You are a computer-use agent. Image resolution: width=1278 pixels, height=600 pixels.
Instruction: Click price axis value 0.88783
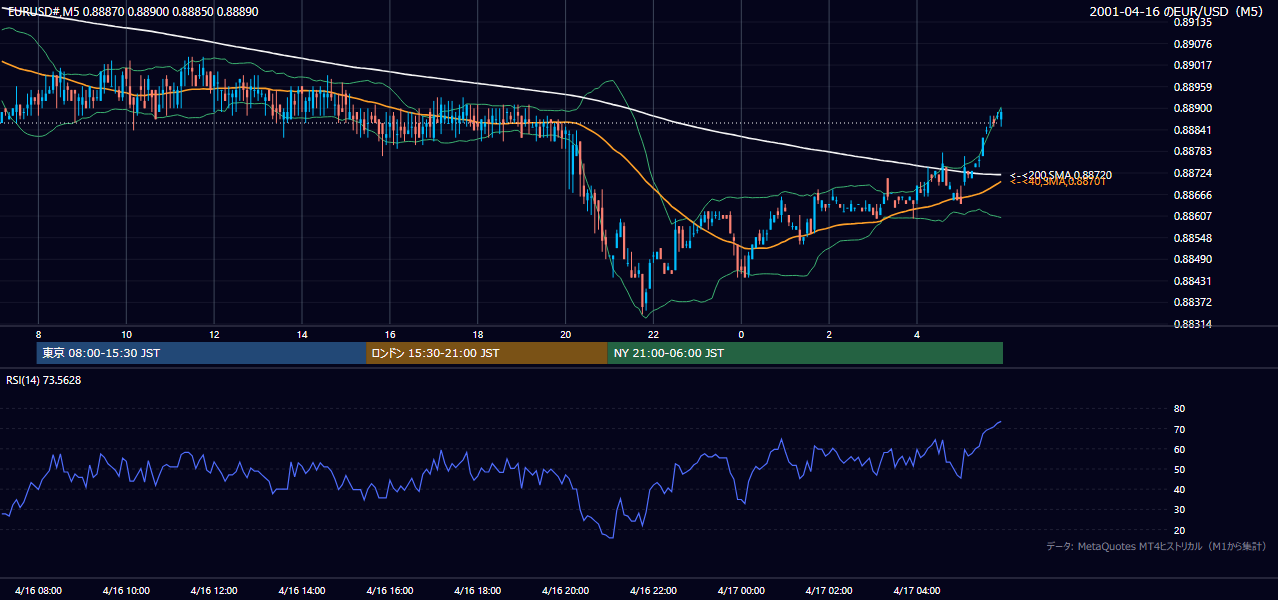coord(1193,151)
